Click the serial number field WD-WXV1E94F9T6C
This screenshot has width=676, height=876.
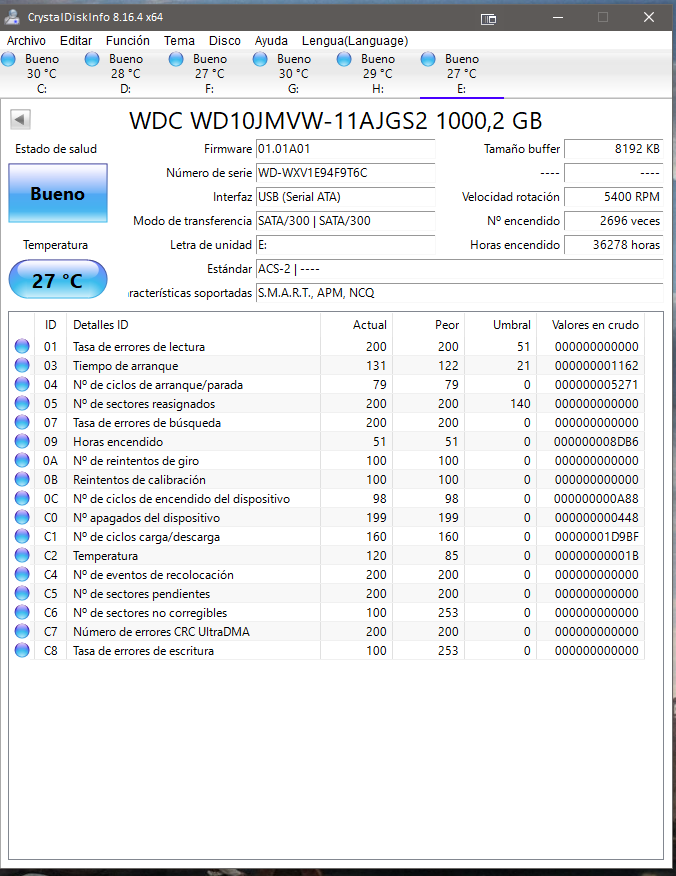(x=345, y=173)
